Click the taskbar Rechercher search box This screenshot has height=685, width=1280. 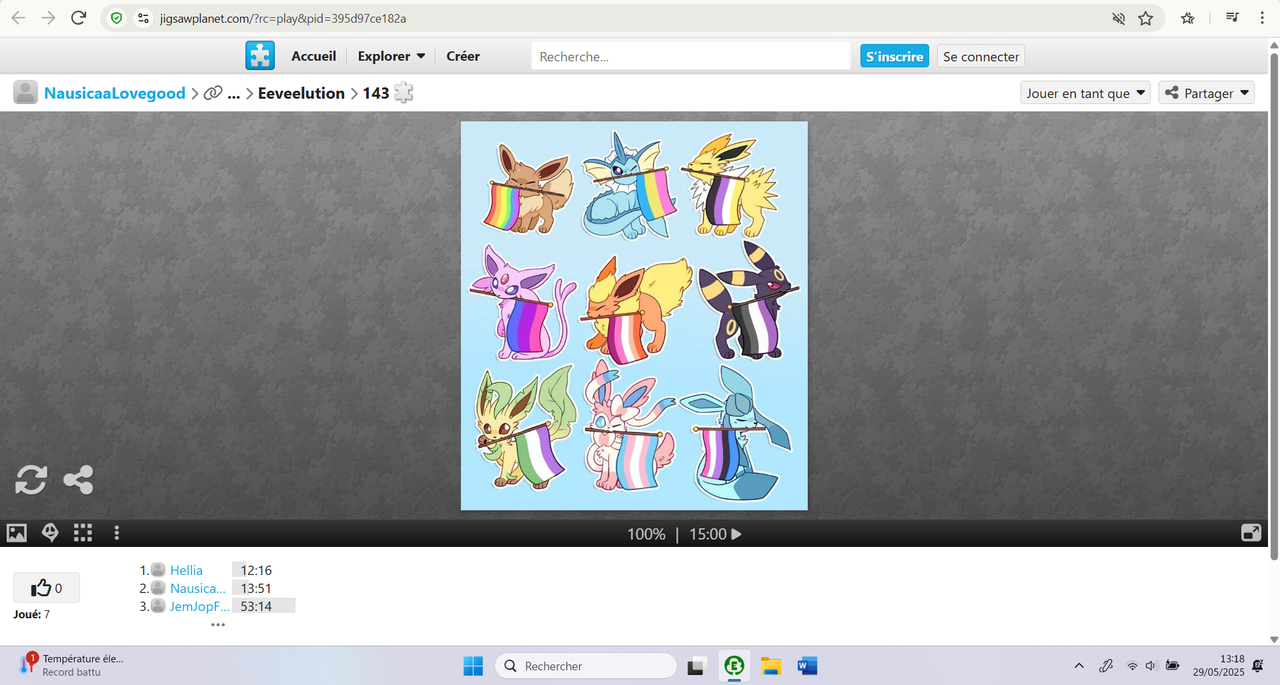(x=586, y=666)
